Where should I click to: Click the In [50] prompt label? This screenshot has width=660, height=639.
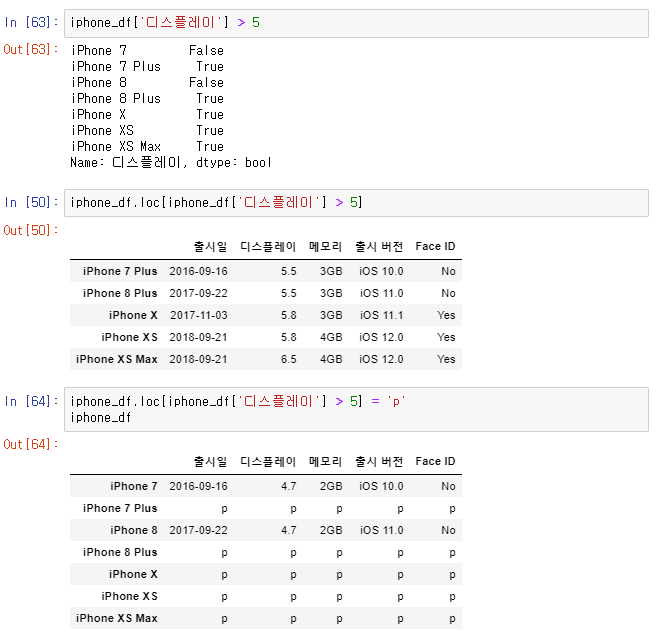click(31, 202)
